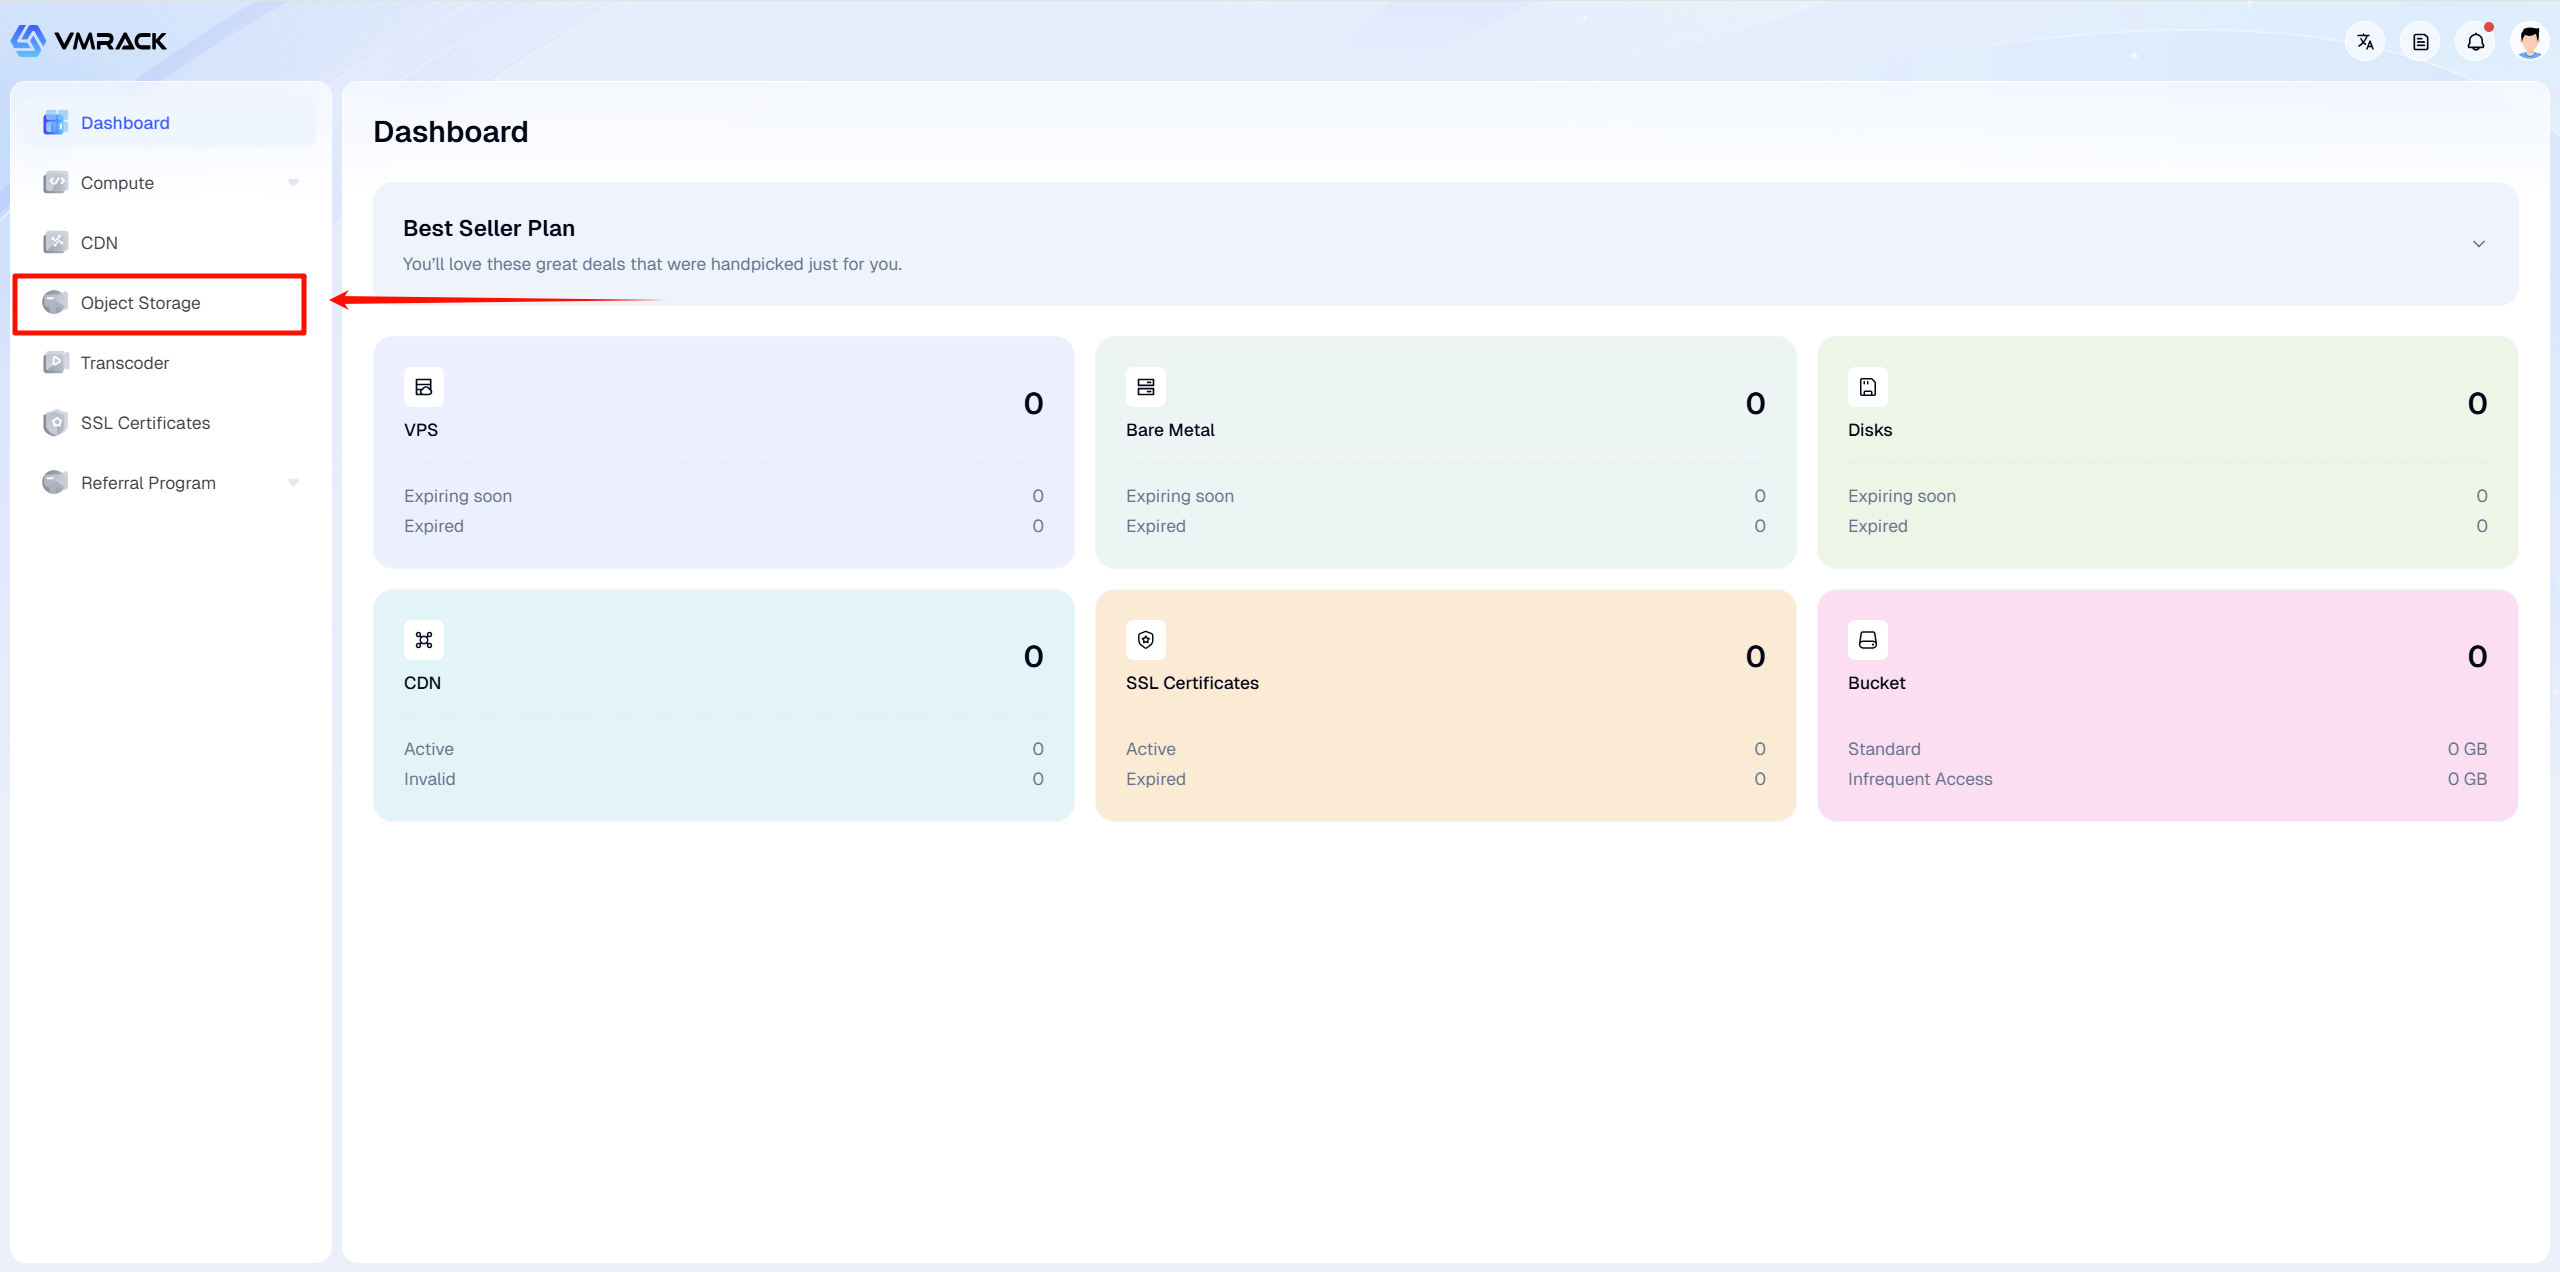
Task: Click the Best Seller Plan heading
Action: point(489,229)
